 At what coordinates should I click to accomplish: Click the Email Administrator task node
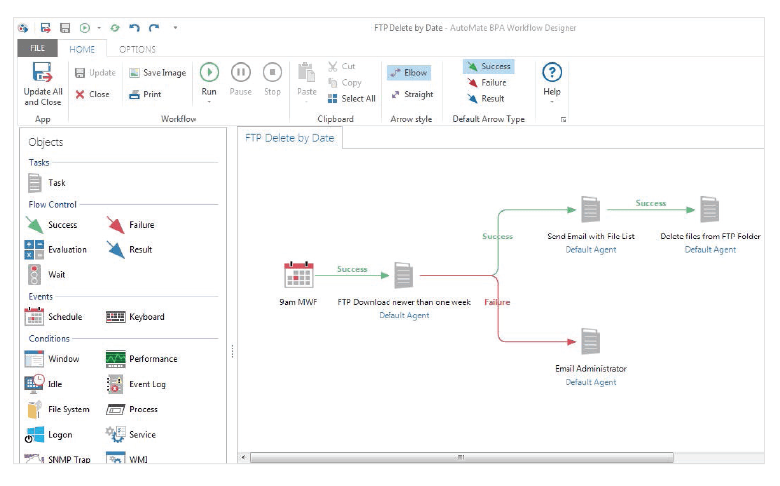point(590,341)
